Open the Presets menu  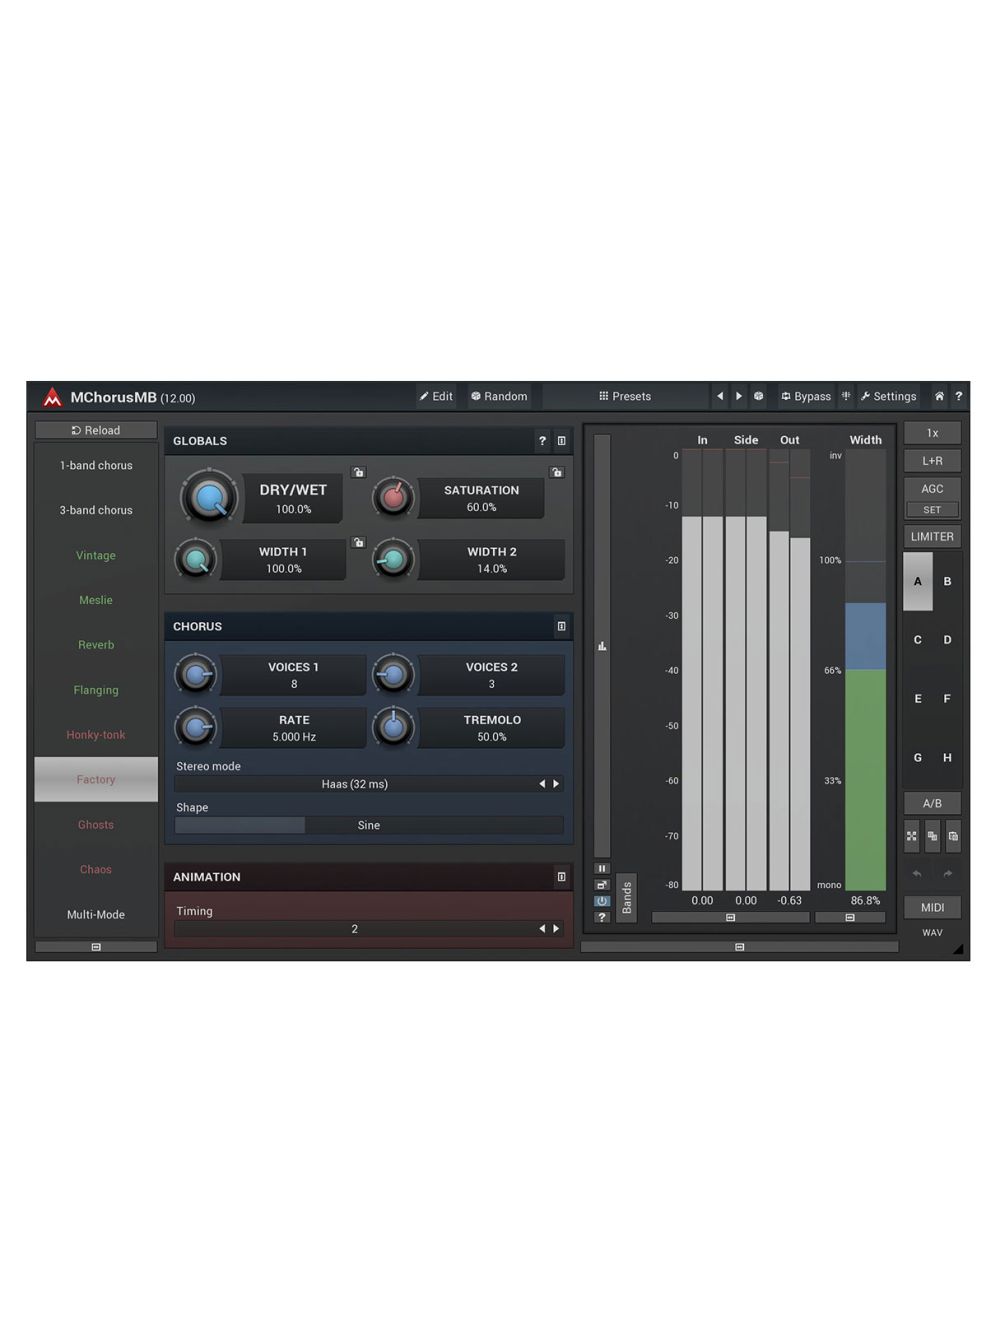pyautogui.click(x=625, y=396)
